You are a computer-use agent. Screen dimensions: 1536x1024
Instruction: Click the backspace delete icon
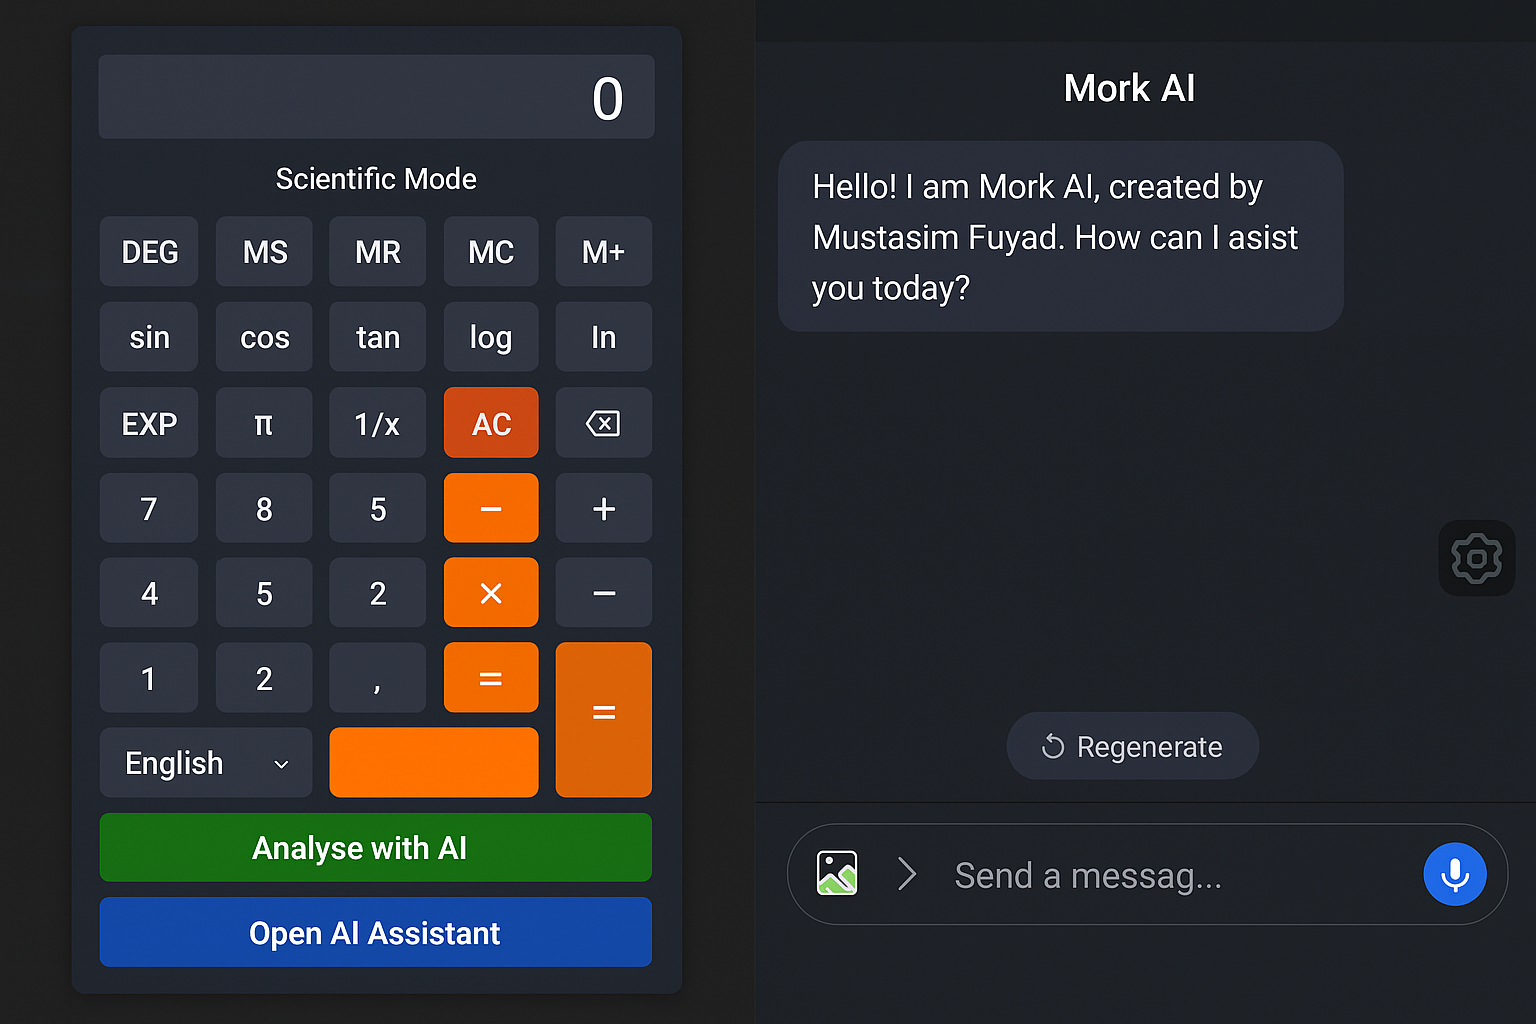click(603, 423)
